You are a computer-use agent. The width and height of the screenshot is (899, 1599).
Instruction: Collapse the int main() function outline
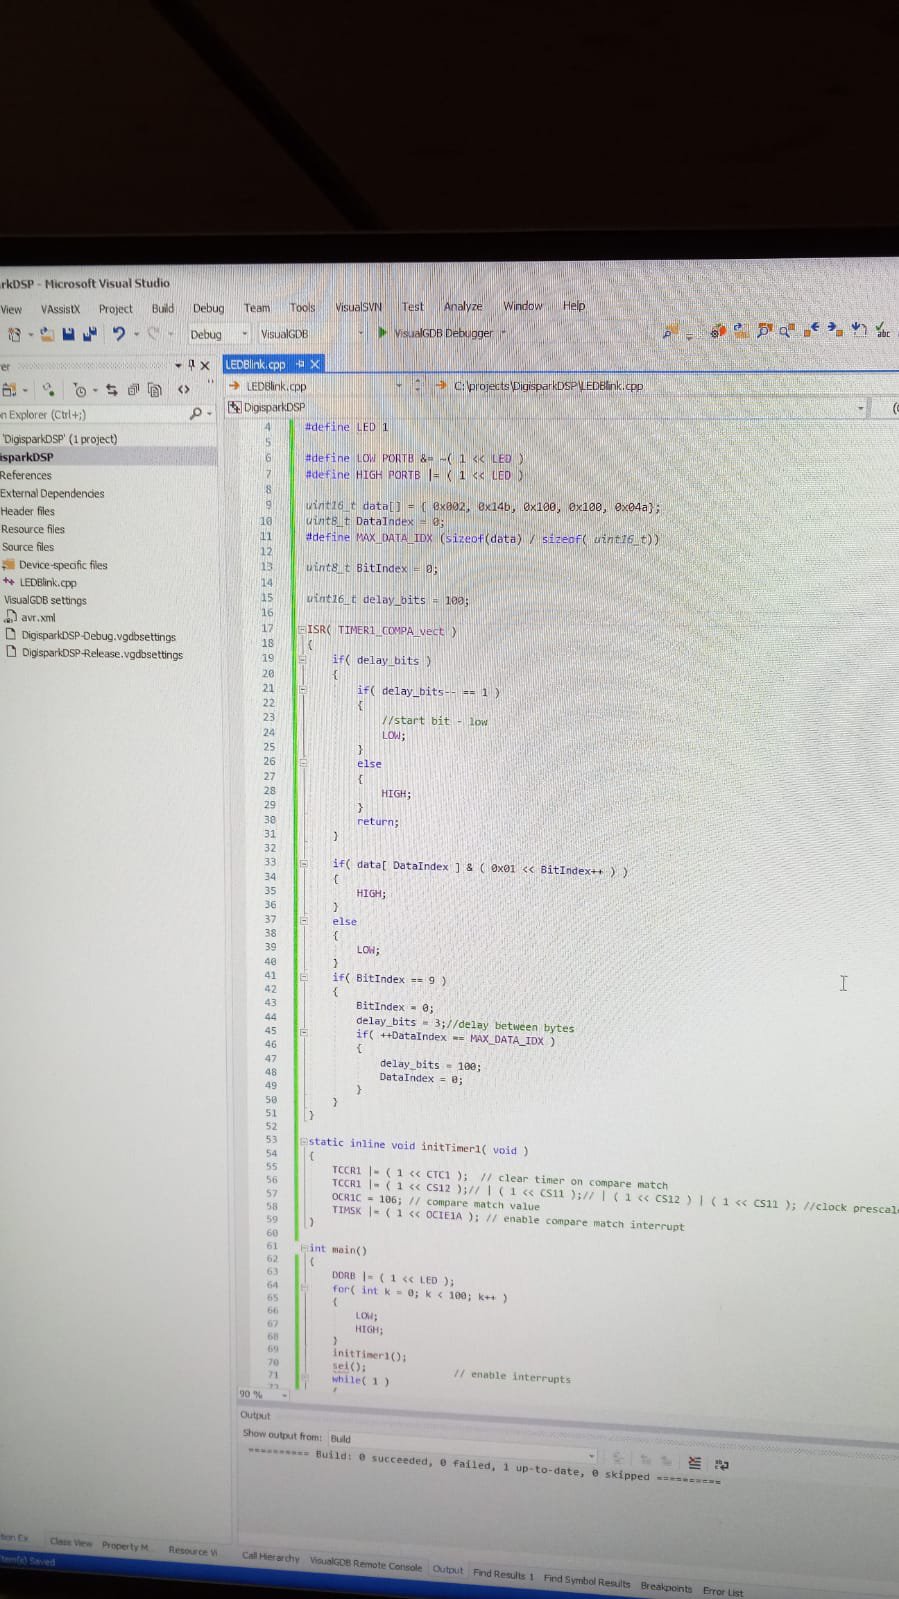click(303, 1248)
